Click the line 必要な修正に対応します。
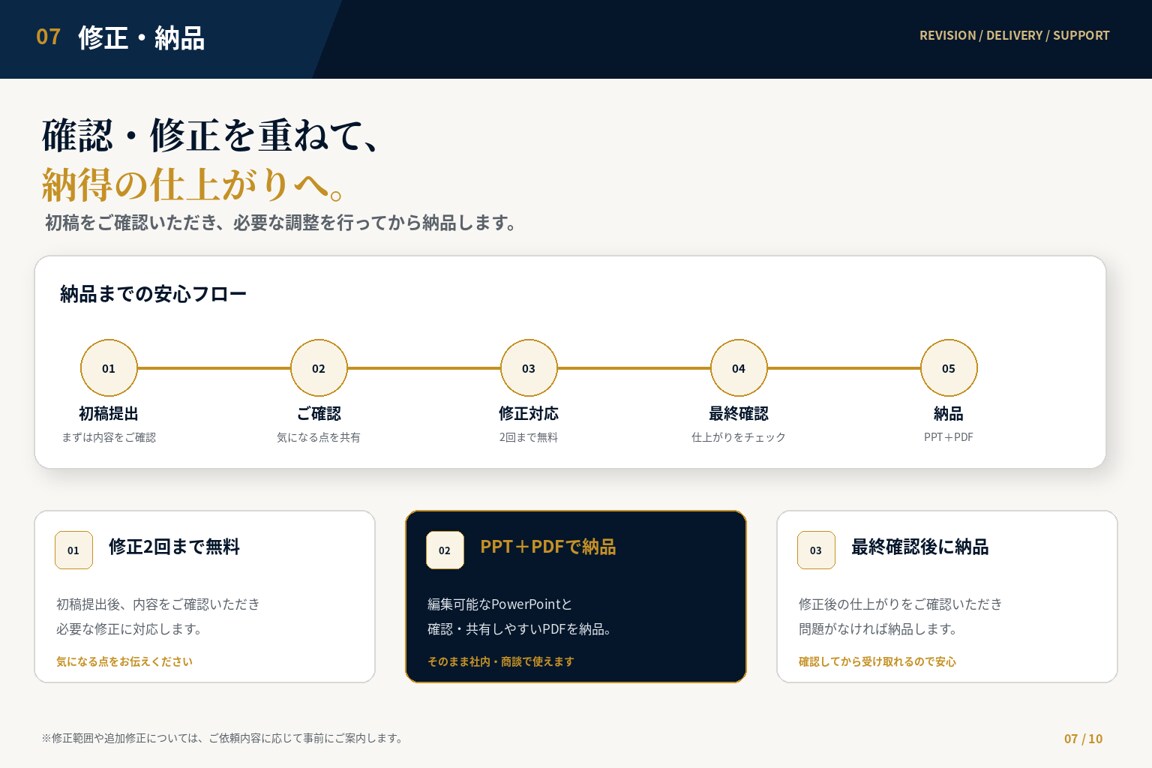This screenshot has width=1152, height=768. pos(129,629)
